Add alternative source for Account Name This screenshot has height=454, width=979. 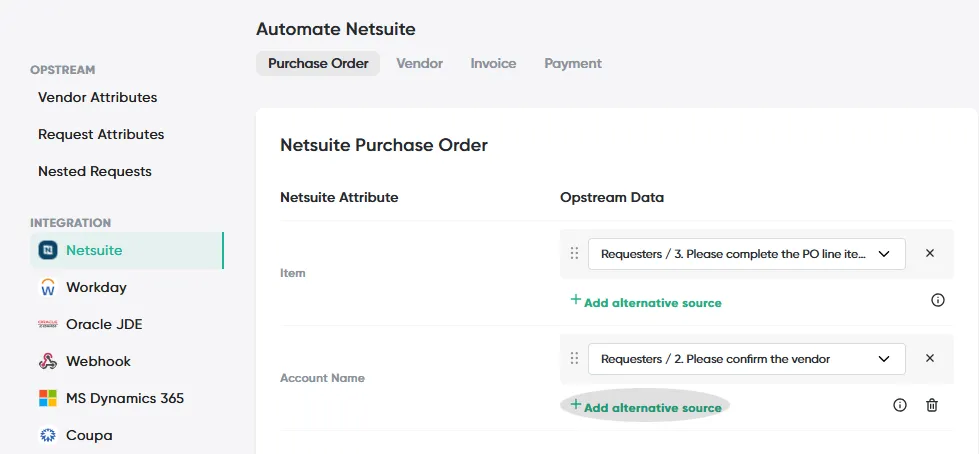point(646,407)
